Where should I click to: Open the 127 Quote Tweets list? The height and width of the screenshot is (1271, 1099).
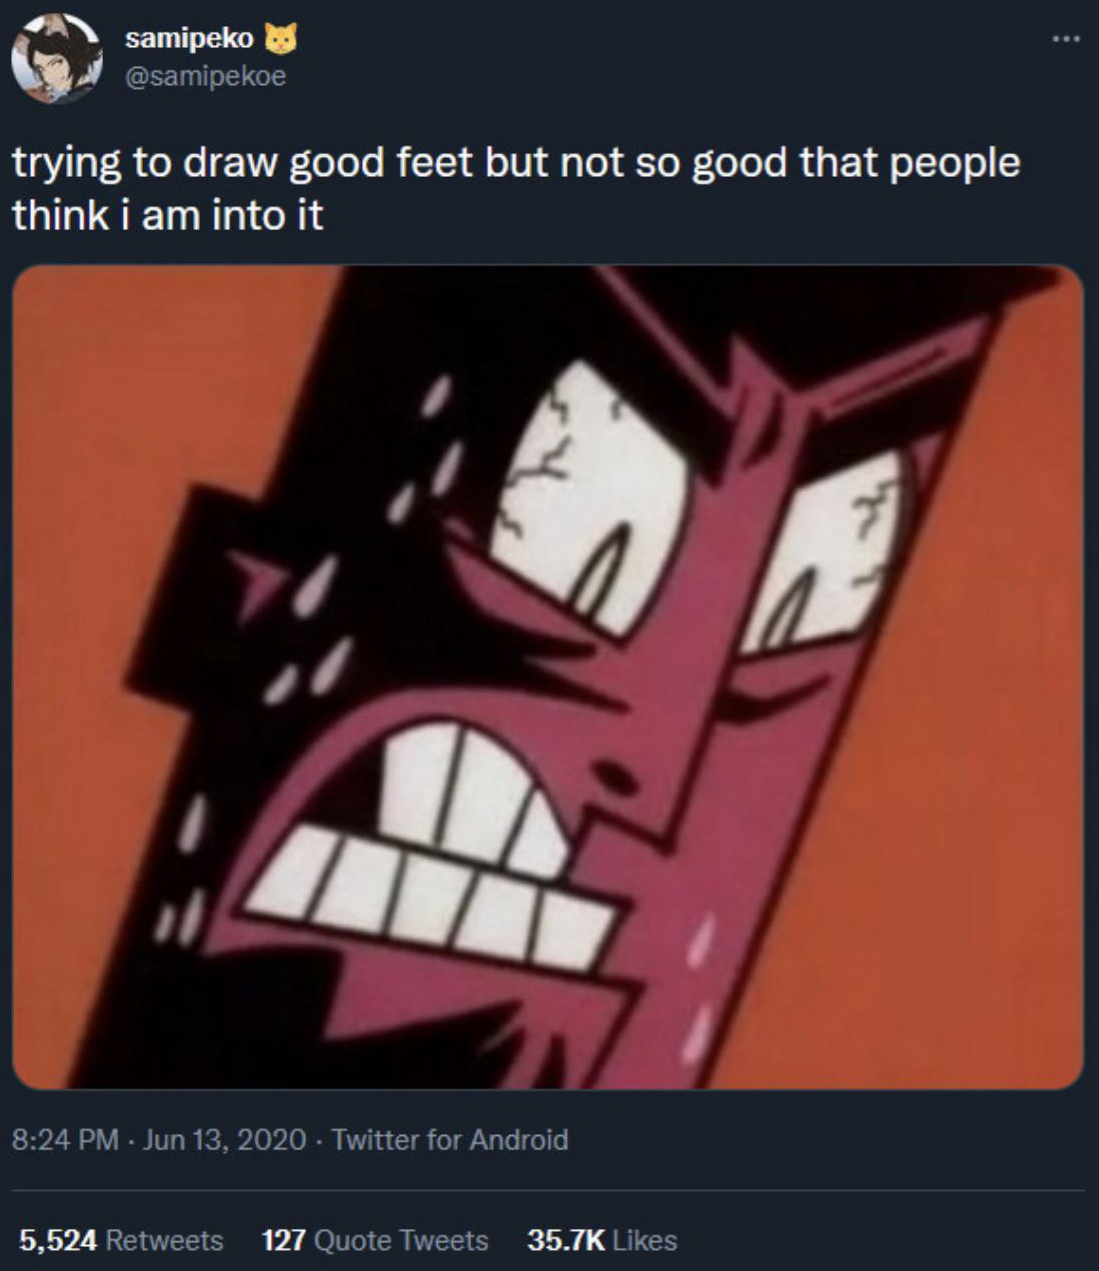(283, 1241)
